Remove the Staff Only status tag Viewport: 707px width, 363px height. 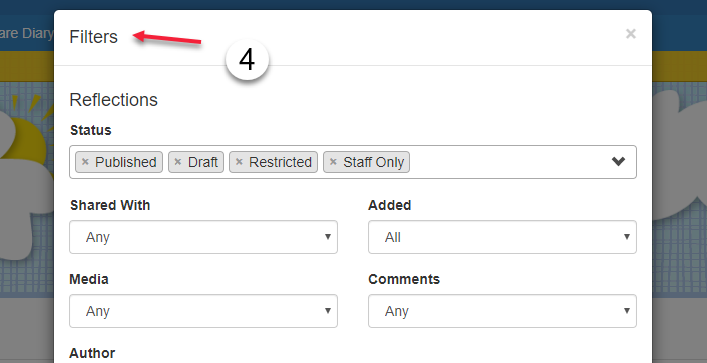click(x=333, y=162)
